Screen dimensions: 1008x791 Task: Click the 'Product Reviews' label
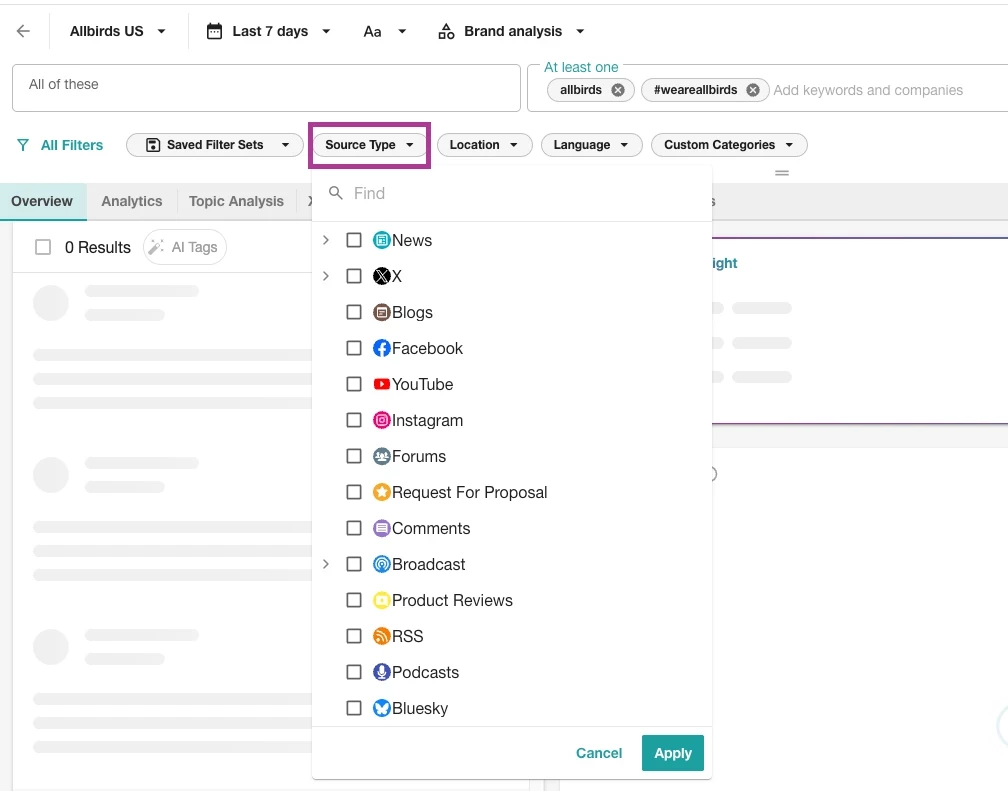[453, 600]
